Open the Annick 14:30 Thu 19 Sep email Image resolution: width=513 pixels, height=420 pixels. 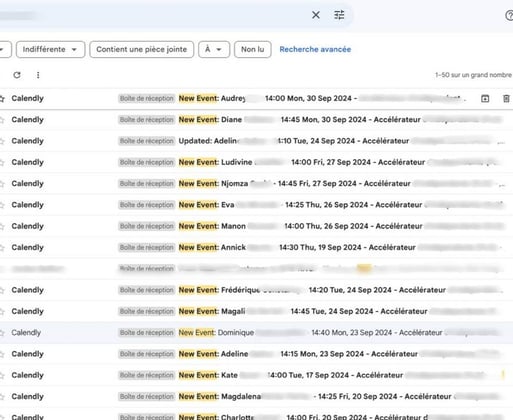click(x=256, y=248)
